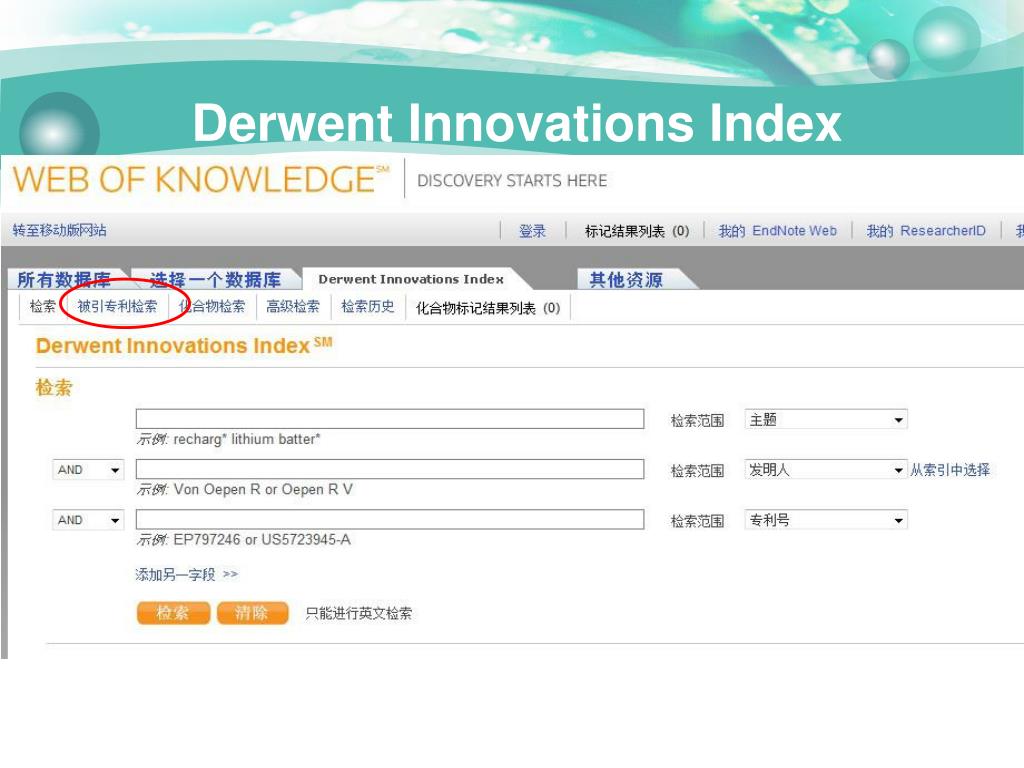The width and height of the screenshot is (1024, 768).
Task: Click example text Von Oepen R or Oepen R V
Action: (263, 490)
